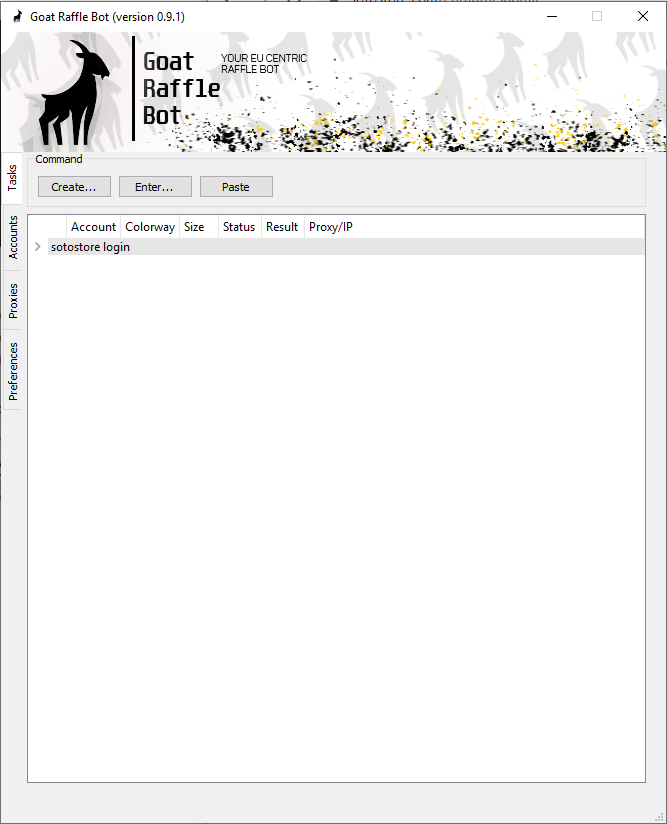This screenshot has width=667, height=824.
Task: Click the Status column header
Action: tap(240, 227)
